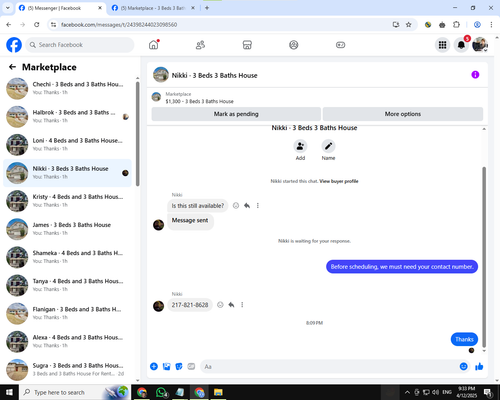Open the Flanigan conversation
The width and height of the screenshot is (500, 400).
click(x=67, y=313)
